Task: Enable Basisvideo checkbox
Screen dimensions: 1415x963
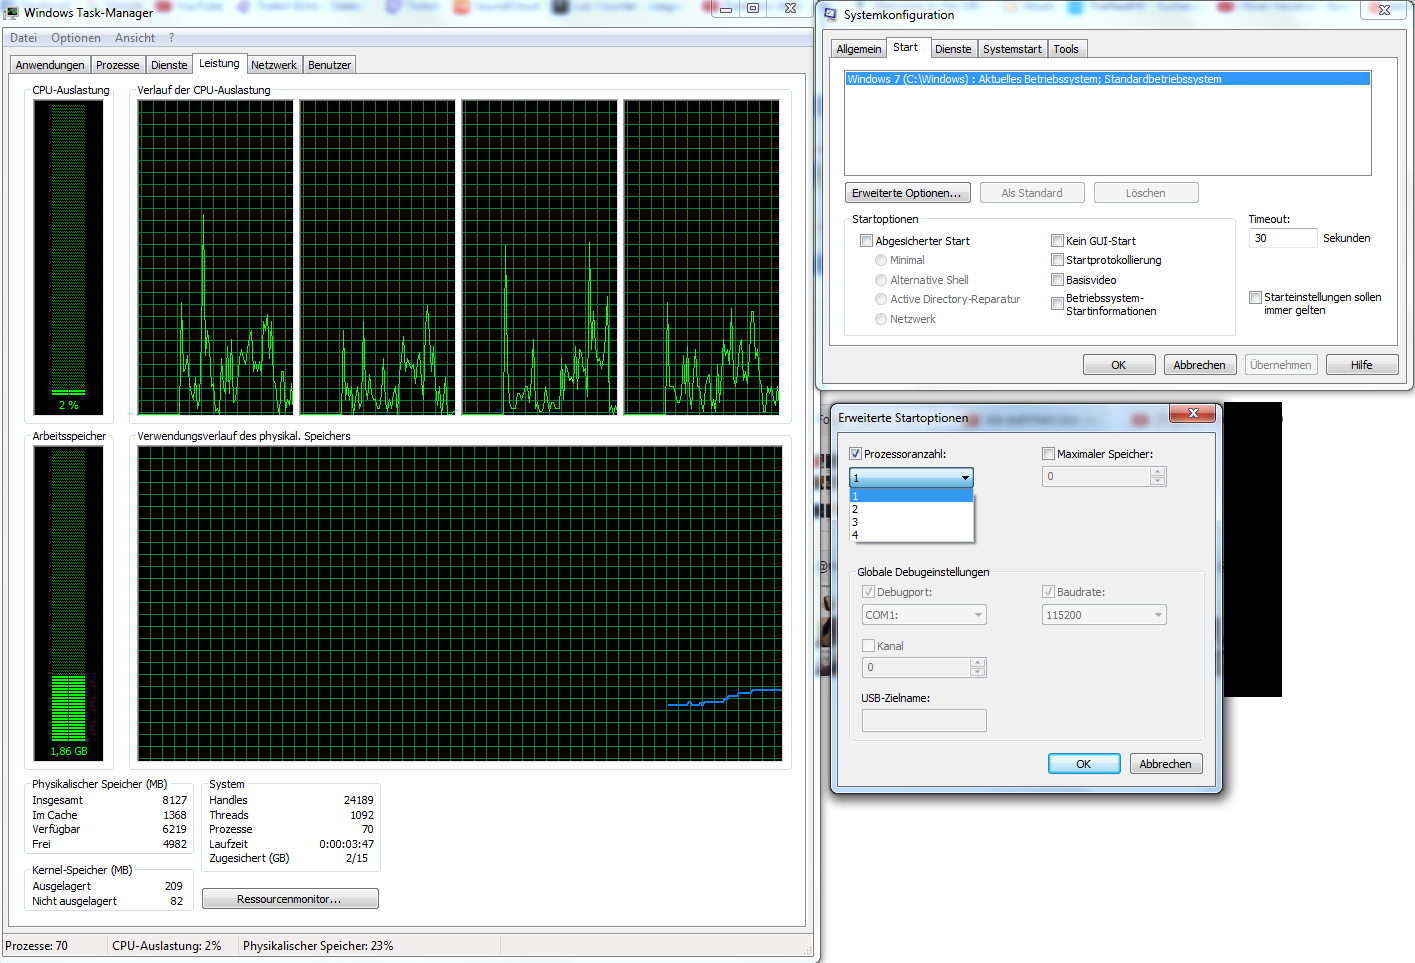Action: pos(1057,280)
